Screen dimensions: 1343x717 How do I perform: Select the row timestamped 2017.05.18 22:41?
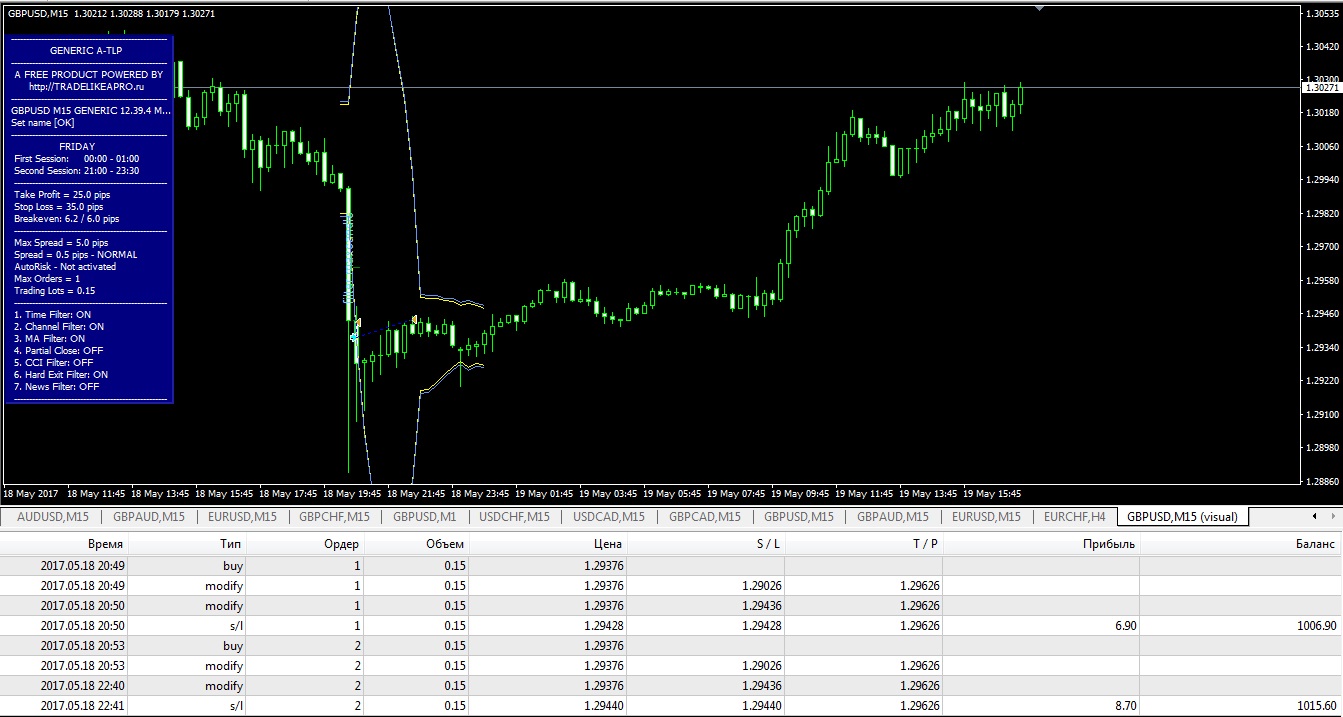(671, 706)
